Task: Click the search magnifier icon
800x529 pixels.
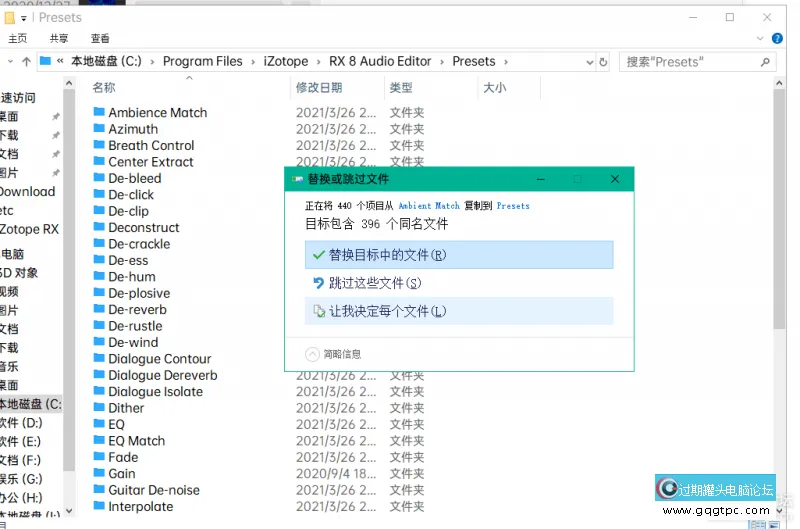Action: click(x=765, y=62)
